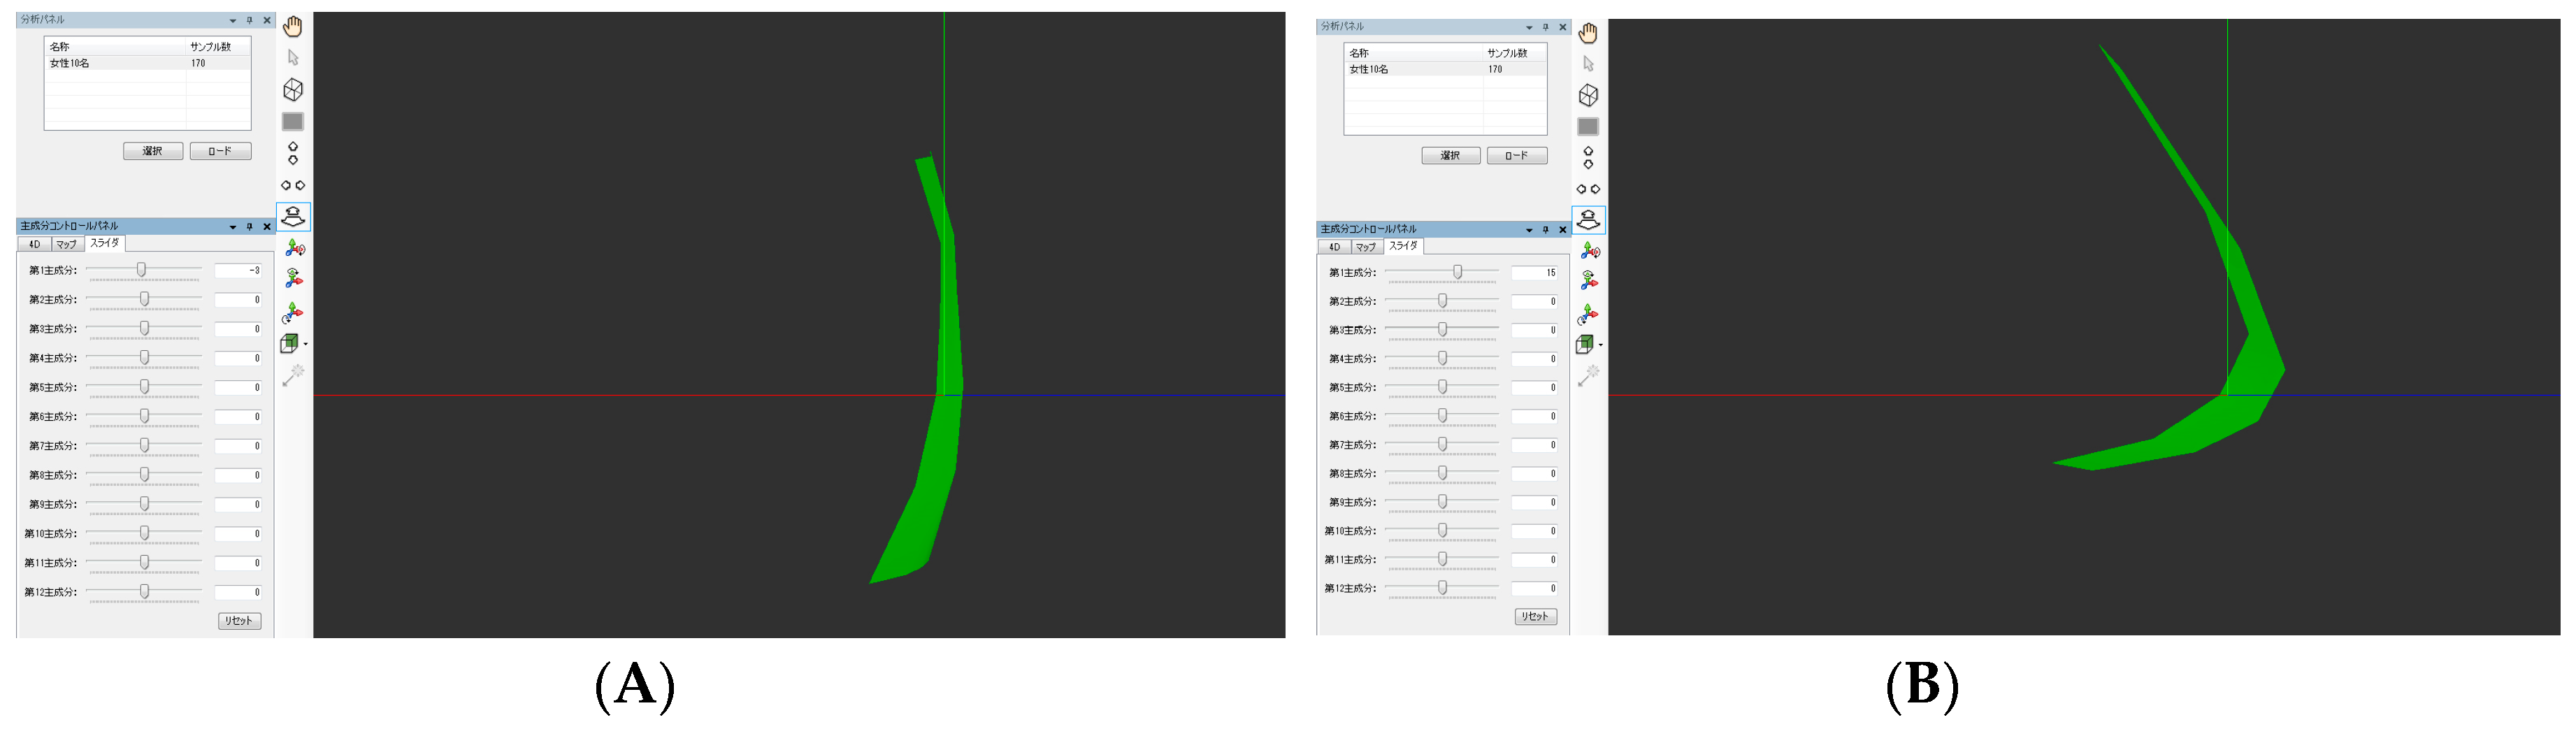Click the 第1主成分 slider handle in screenshot B
The height and width of the screenshot is (736, 2576).
tap(1458, 272)
